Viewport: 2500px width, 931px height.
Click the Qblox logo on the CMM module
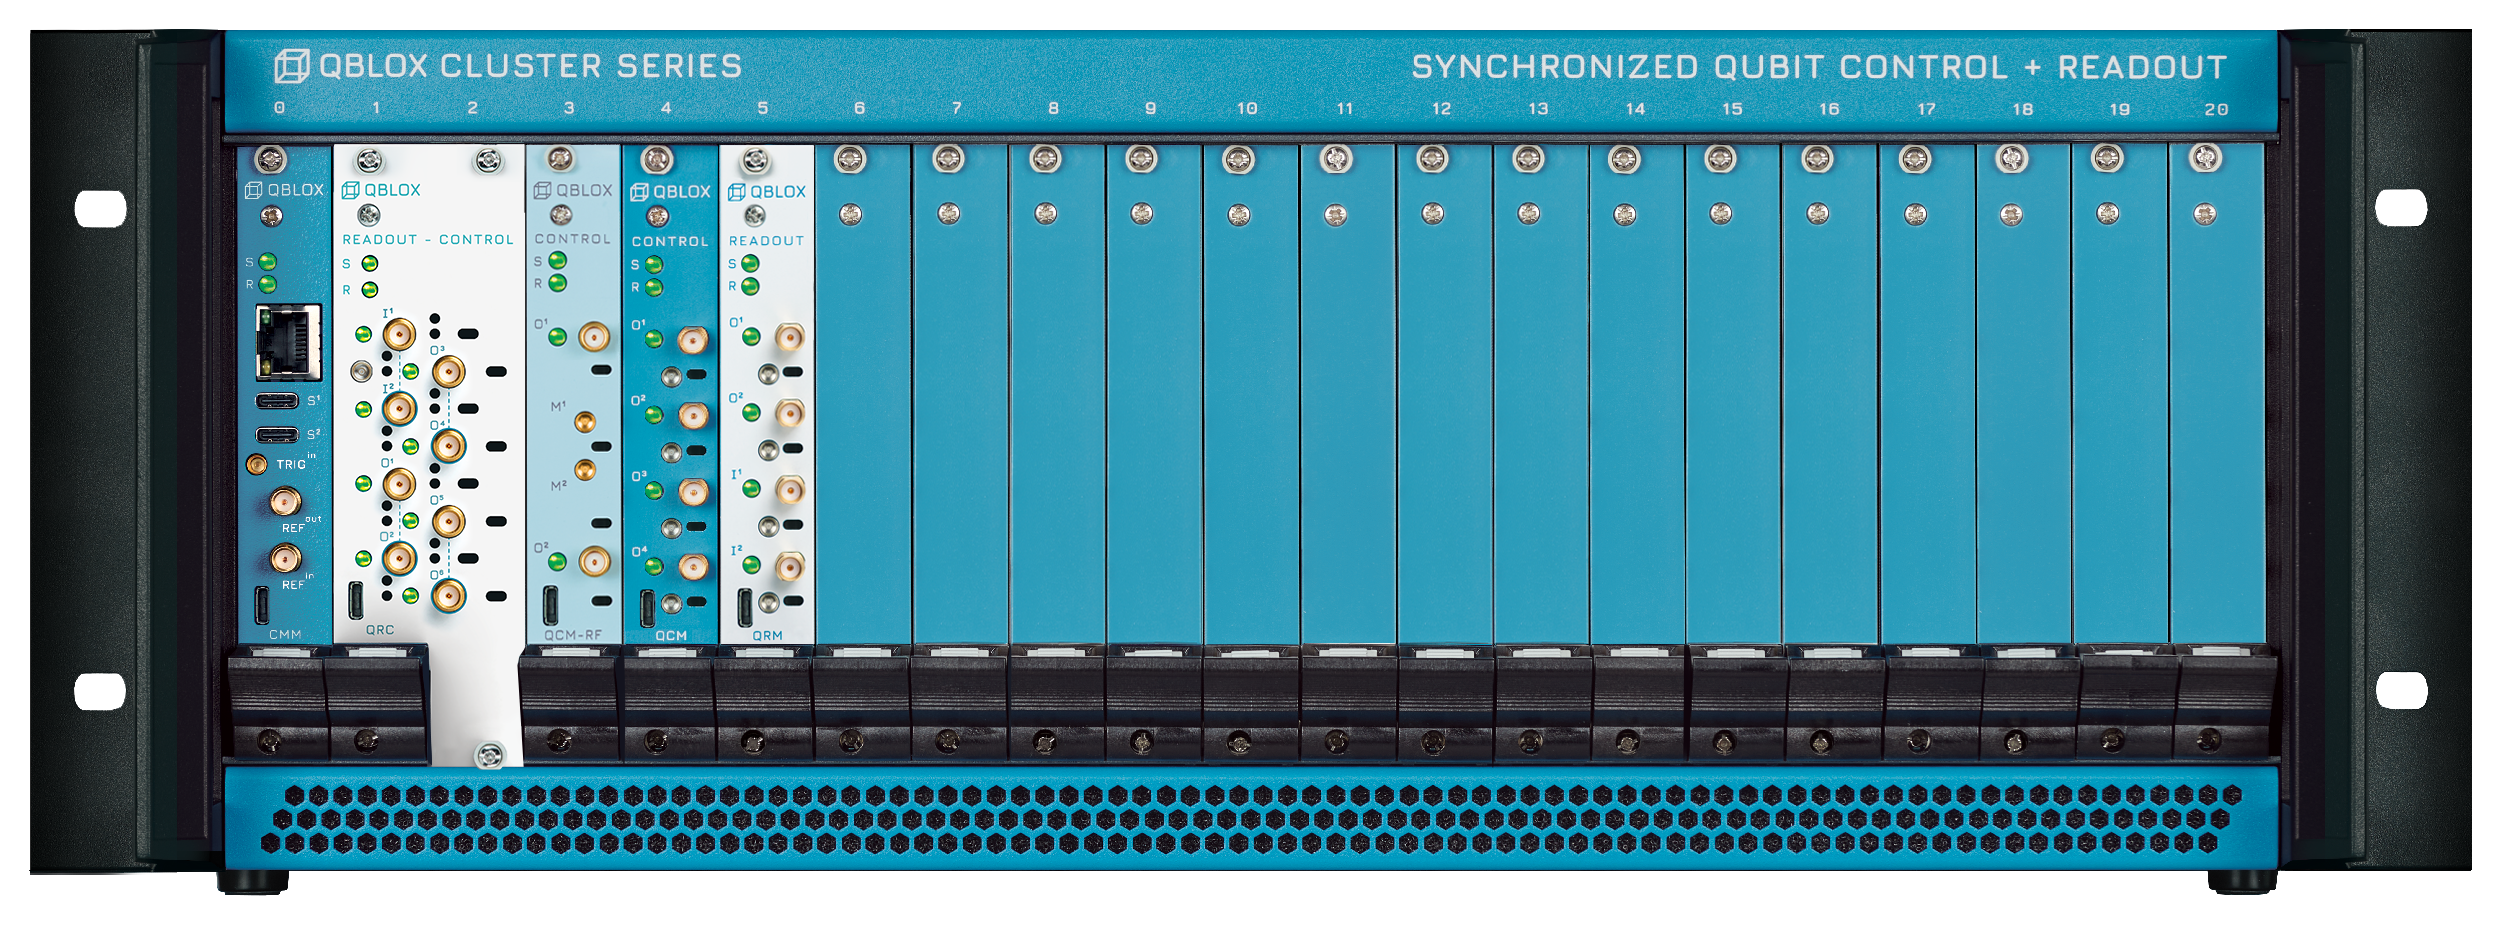(x=285, y=190)
